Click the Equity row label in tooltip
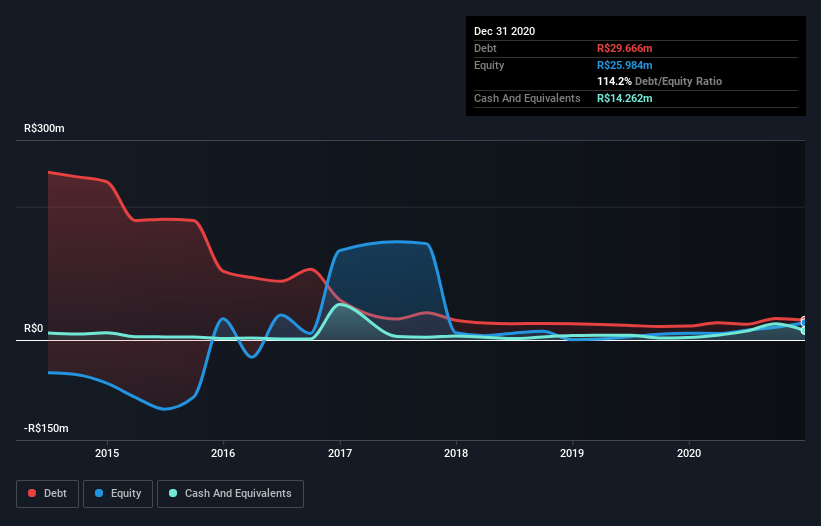821x526 pixels. 489,65
